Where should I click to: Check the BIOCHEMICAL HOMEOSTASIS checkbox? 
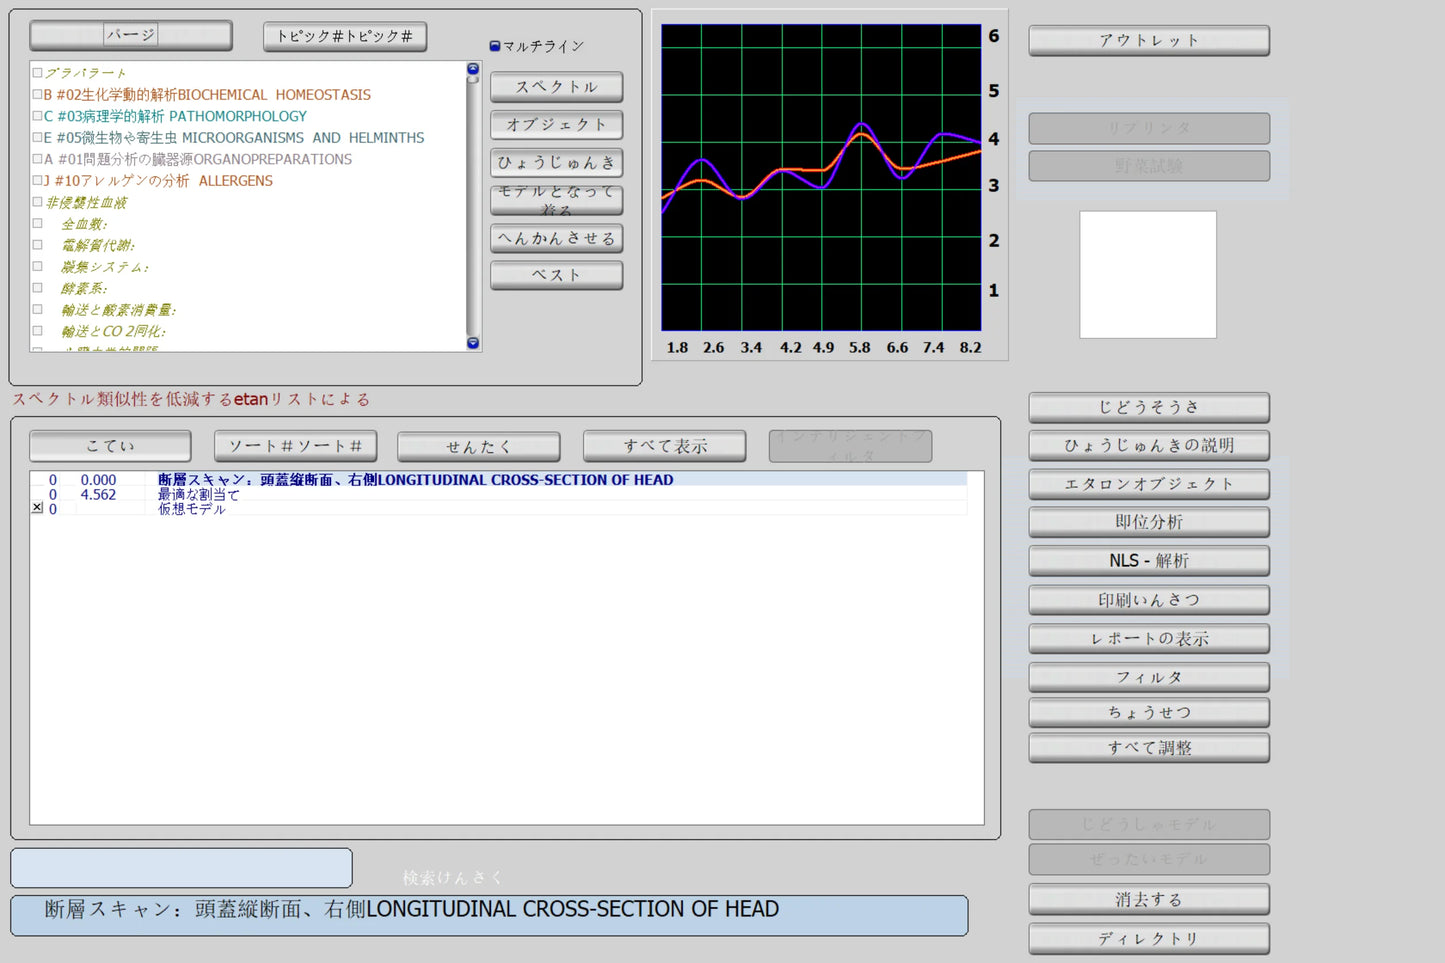click(x=37, y=94)
